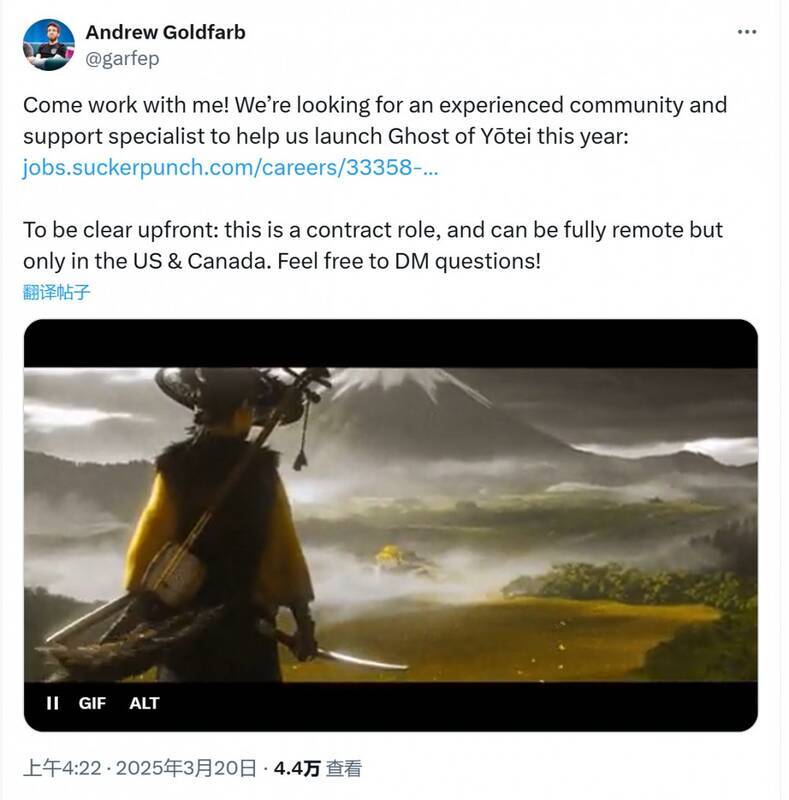Image resolution: width=789 pixels, height=800 pixels.
Task: Click the 'Come work with me!' paragraph
Action: (375, 136)
